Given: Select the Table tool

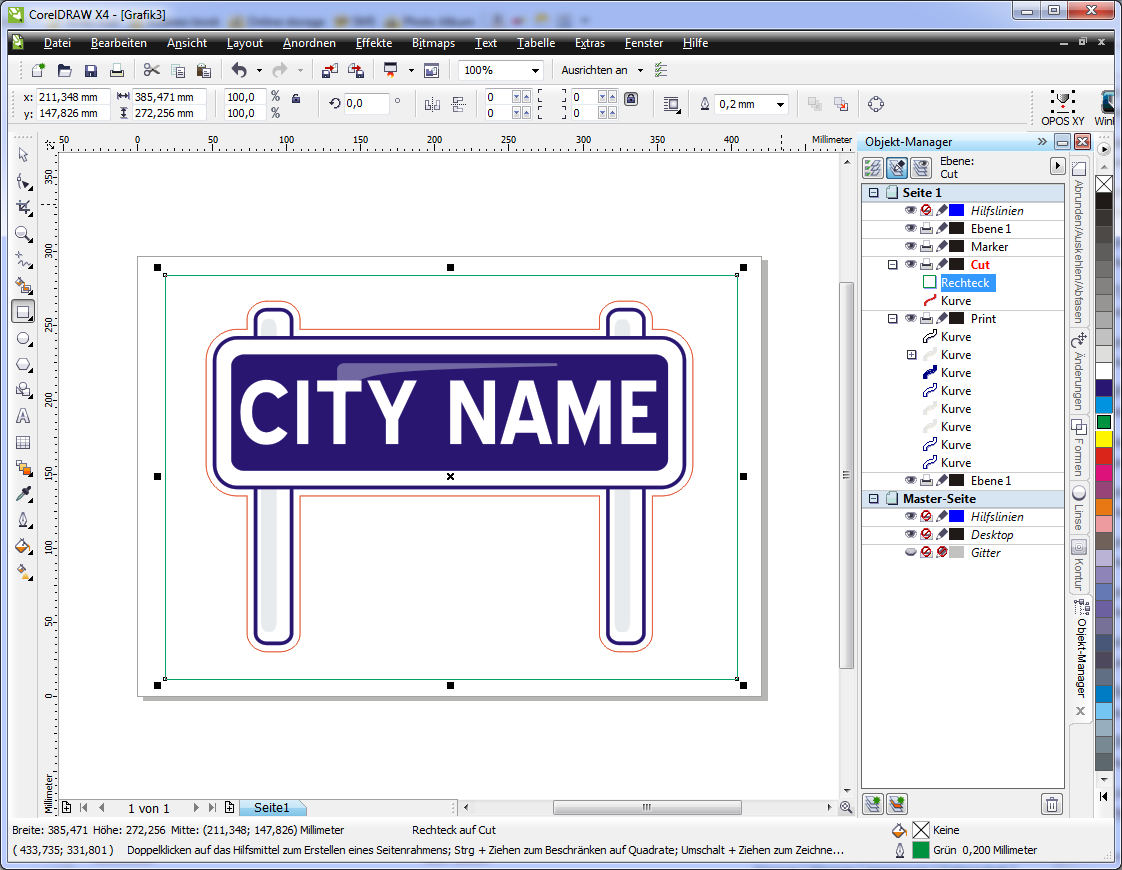Looking at the screenshot, I should [x=23, y=442].
